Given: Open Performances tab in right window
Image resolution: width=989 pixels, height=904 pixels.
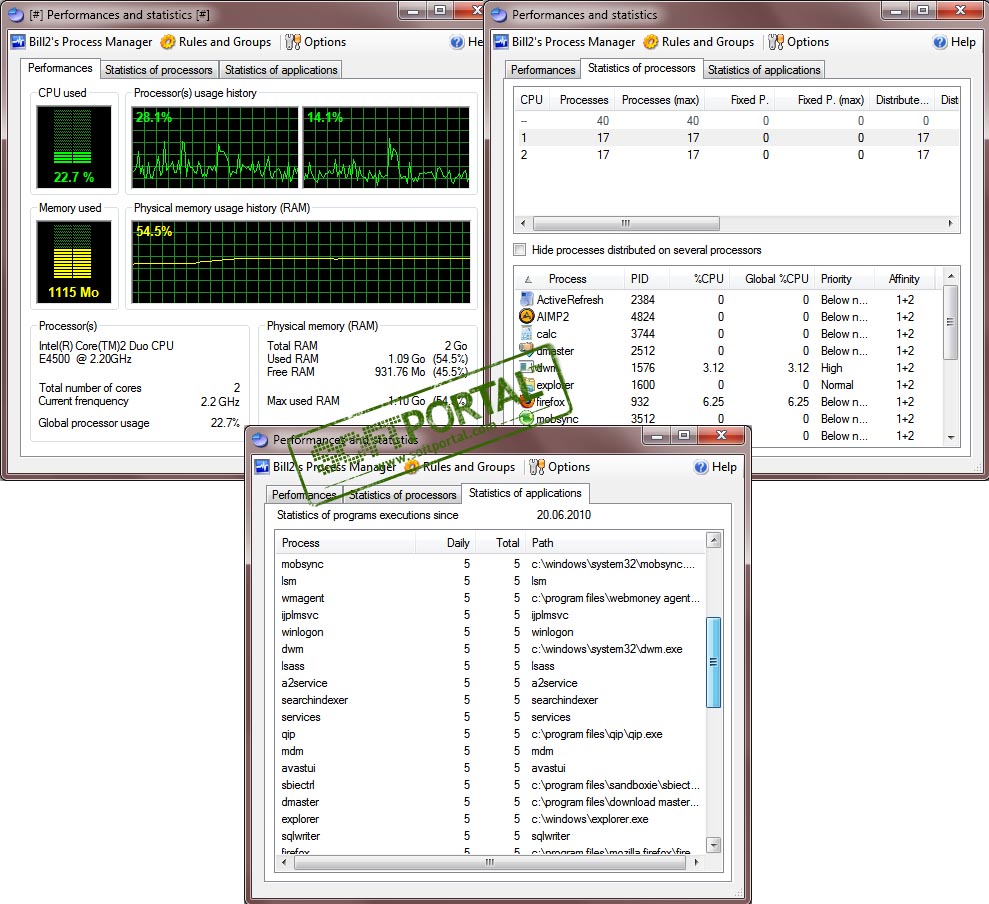Looking at the screenshot, I should 542,69.
